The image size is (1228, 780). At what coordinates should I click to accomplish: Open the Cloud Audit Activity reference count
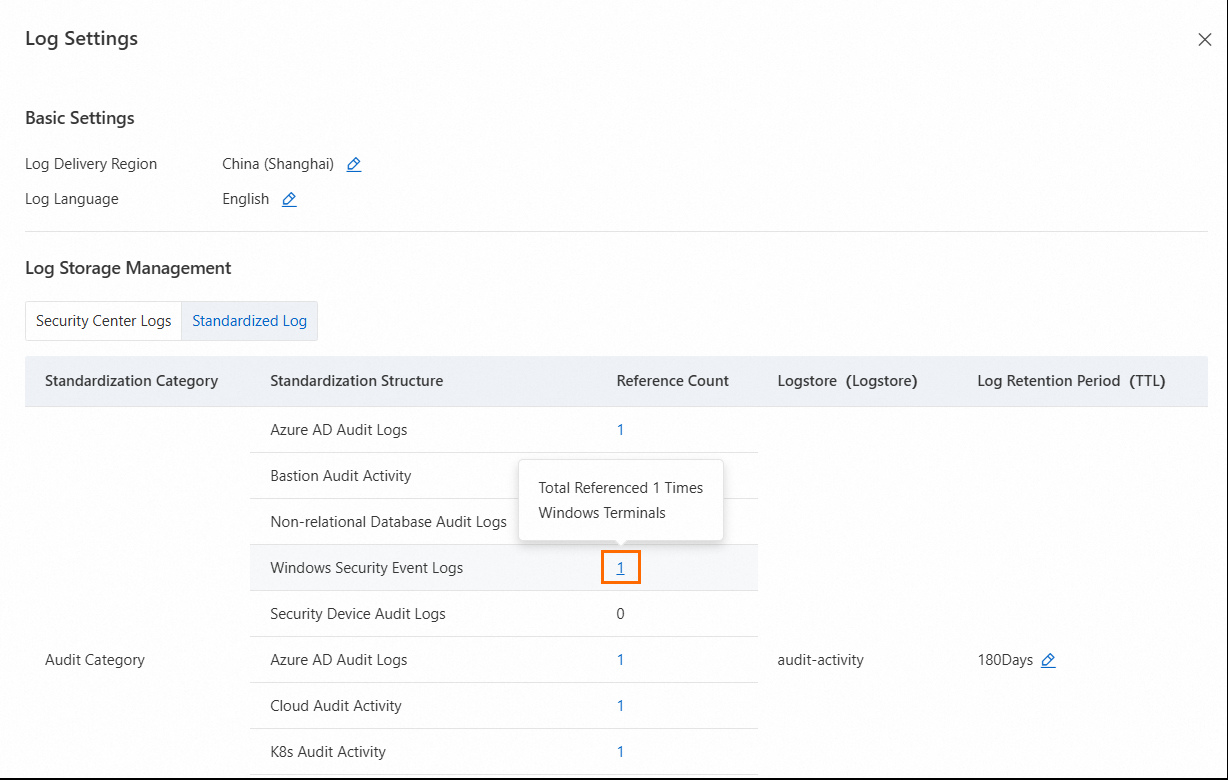point(620,706)
